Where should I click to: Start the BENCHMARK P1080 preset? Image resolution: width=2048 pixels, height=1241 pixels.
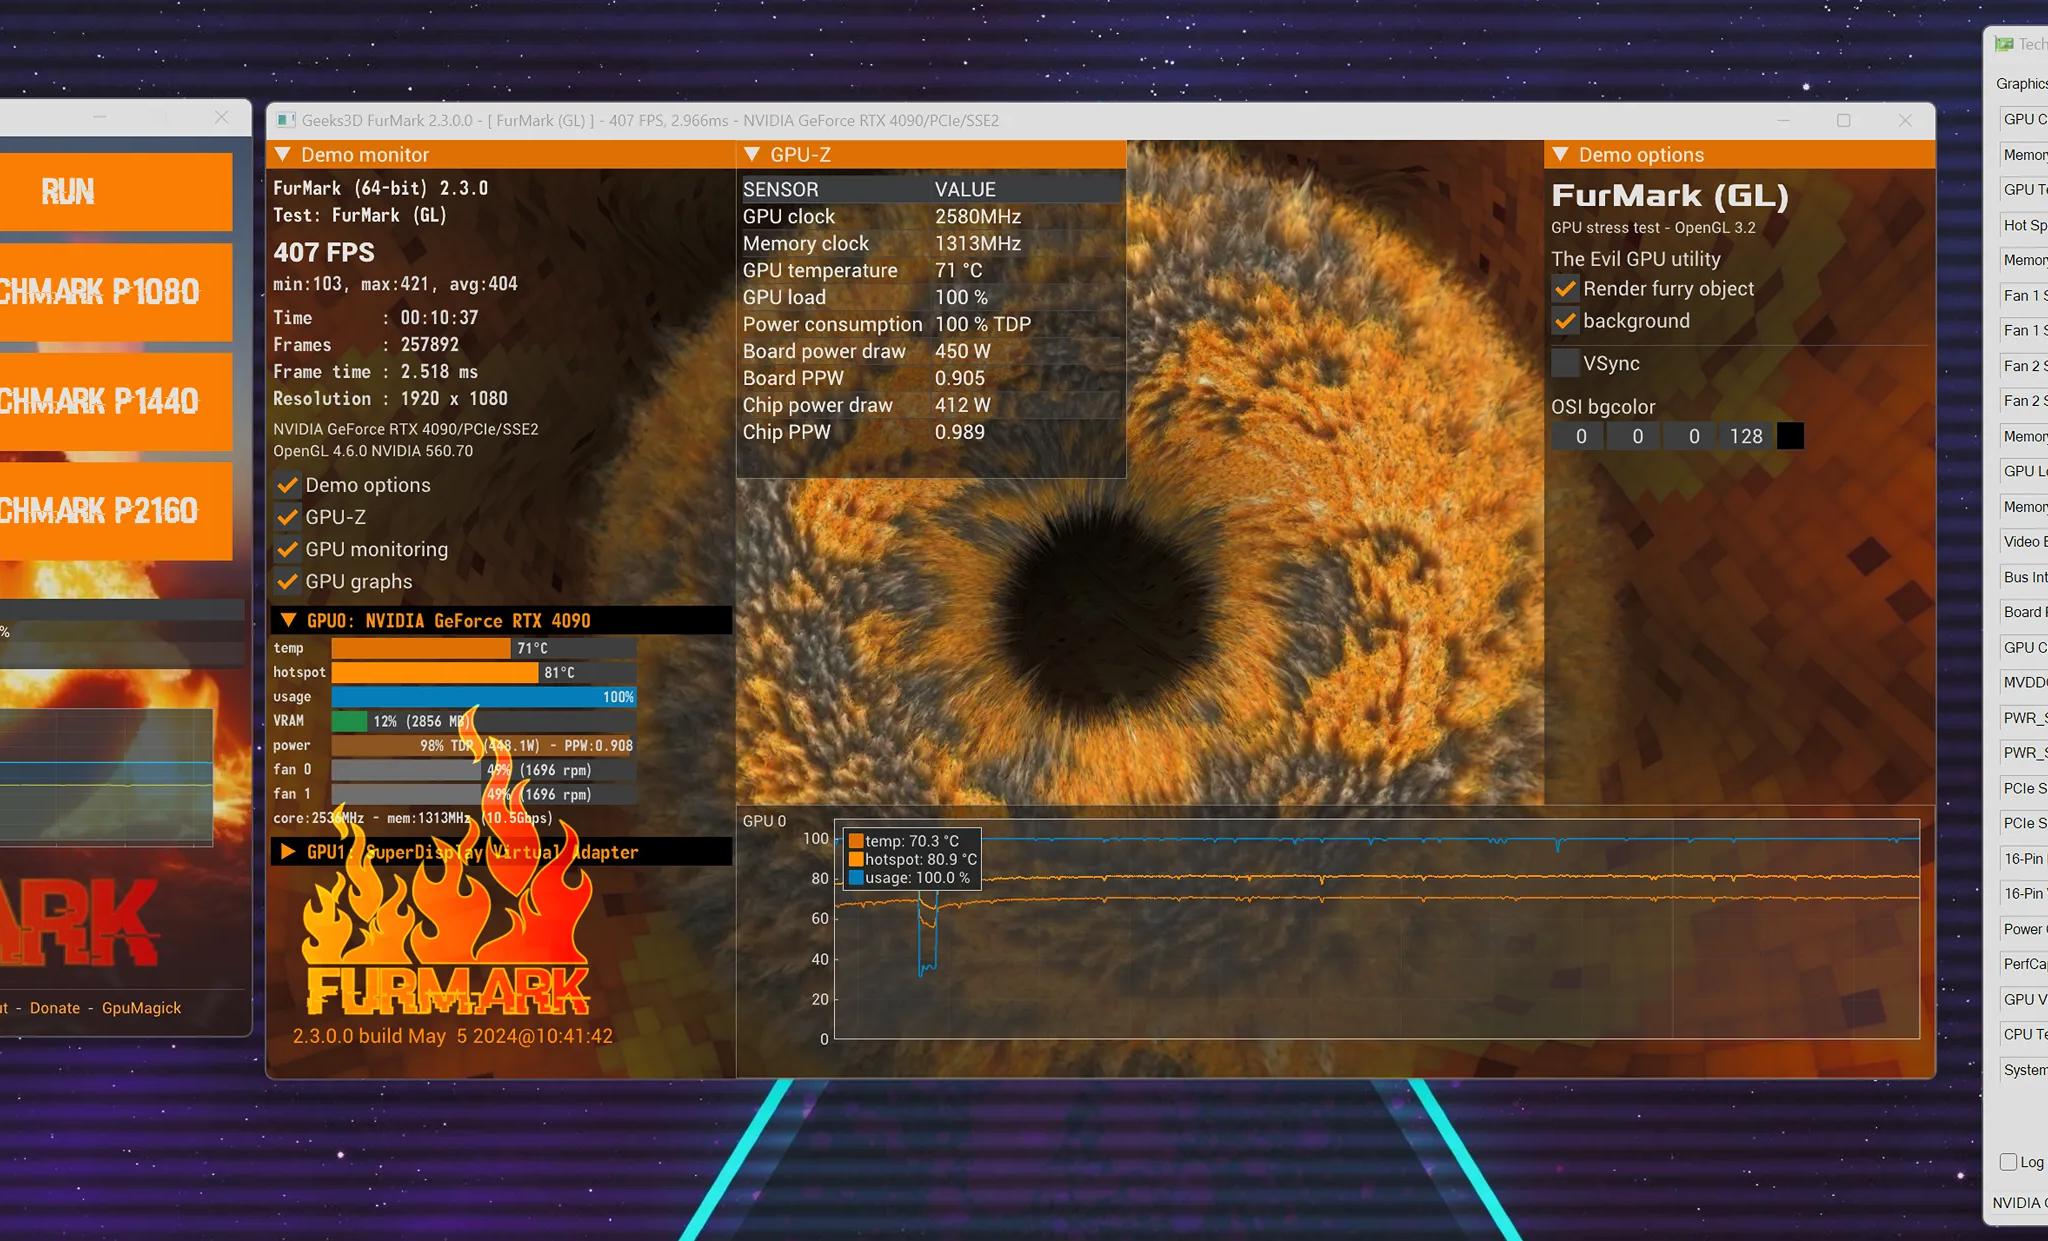click(116, 292)
